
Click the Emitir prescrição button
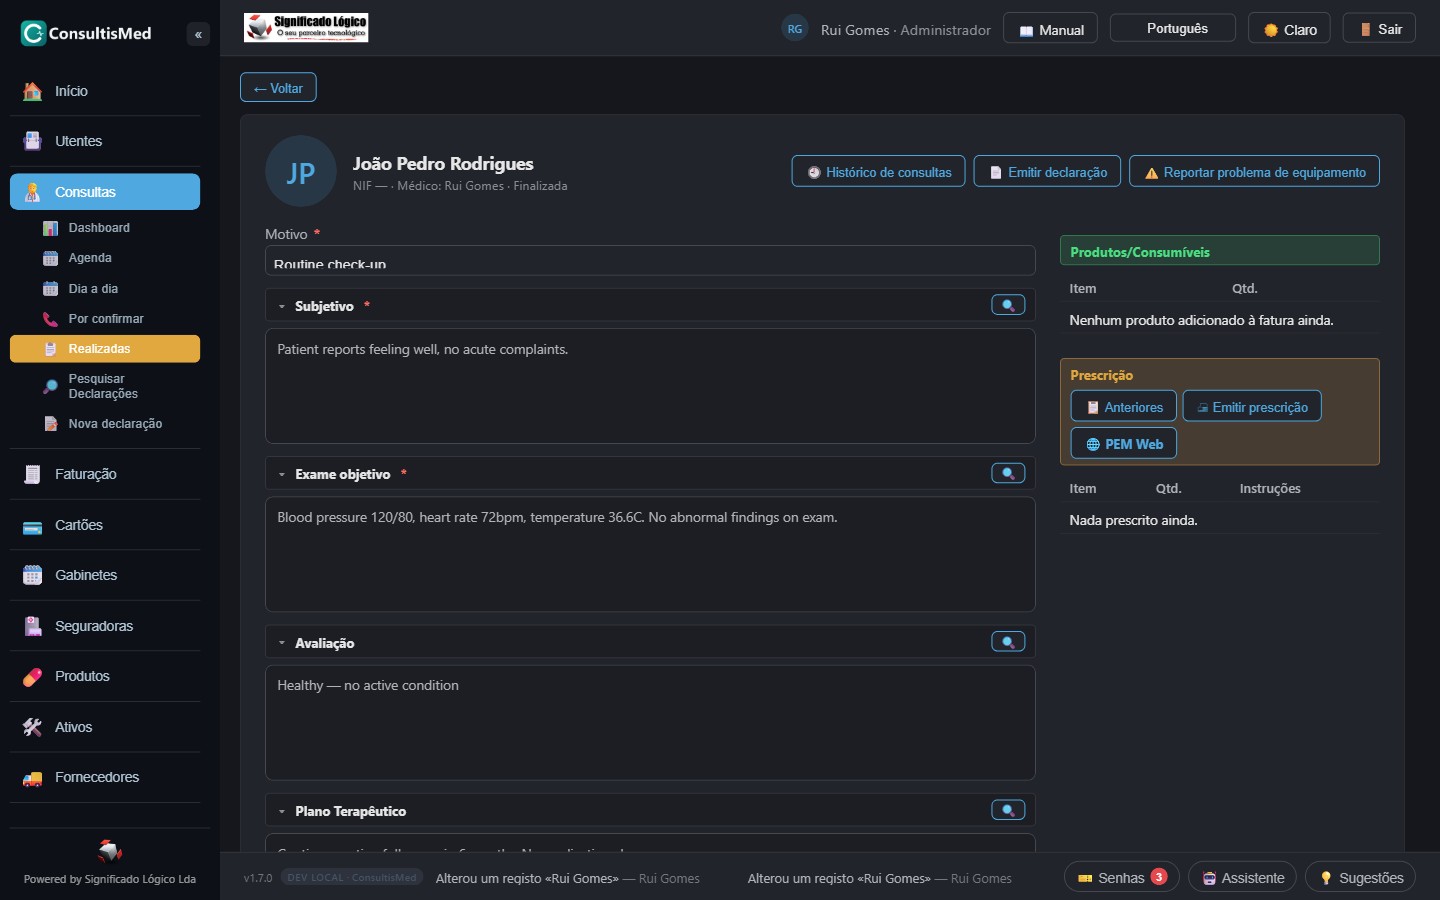(1252, 407)
